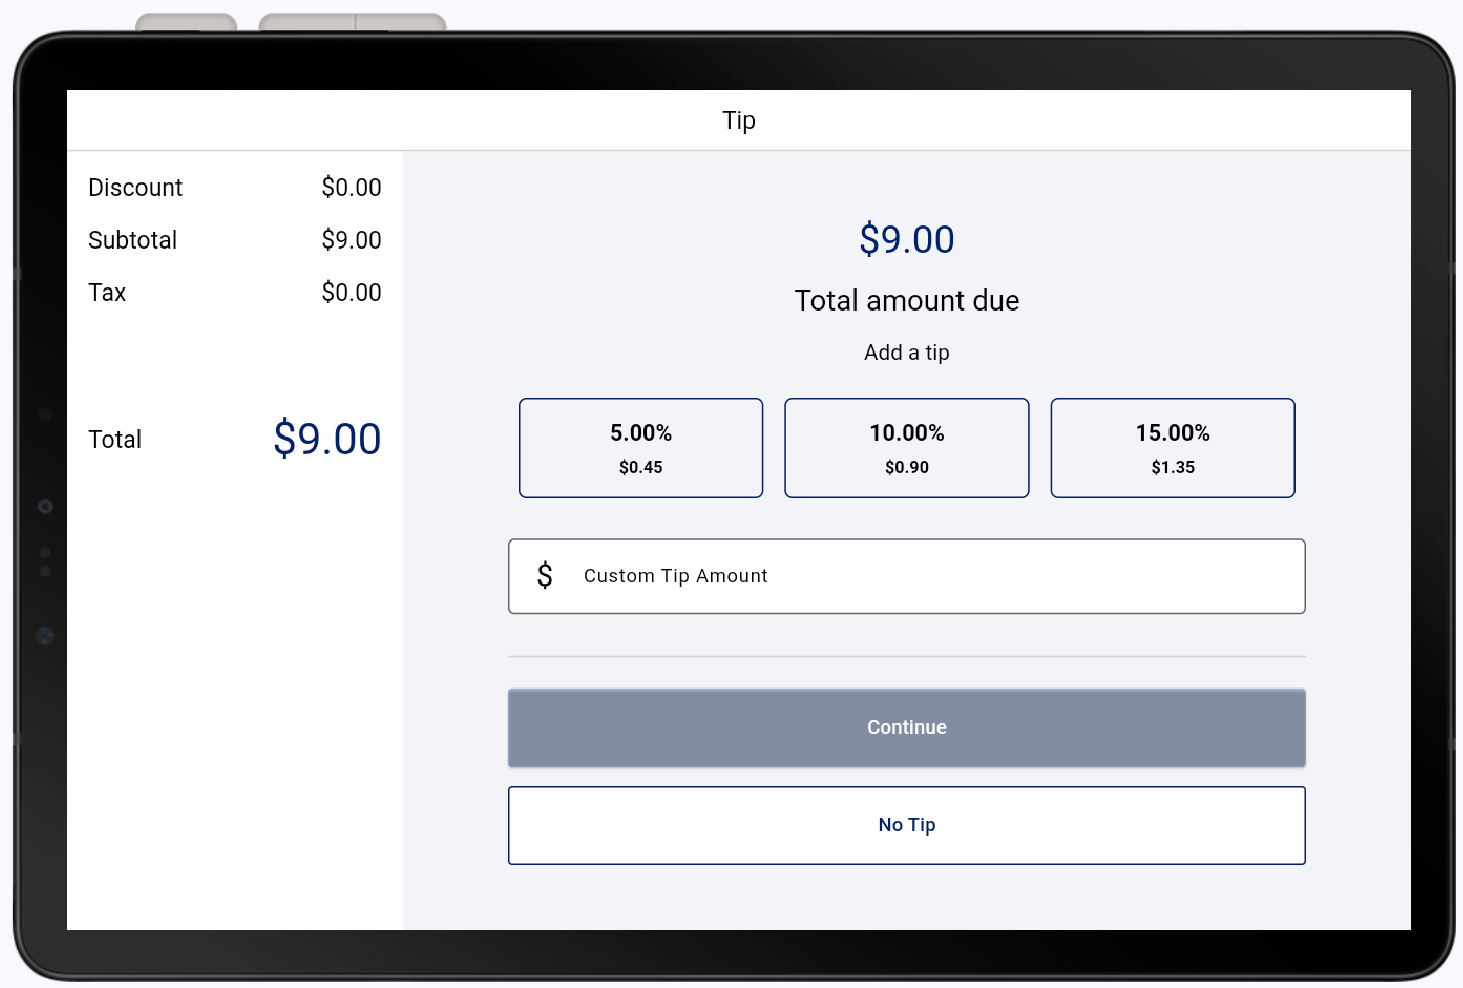The image size is (1463, 988).
Task: Click the Discount $0.00 row
Action: click(x=234, y=187)
